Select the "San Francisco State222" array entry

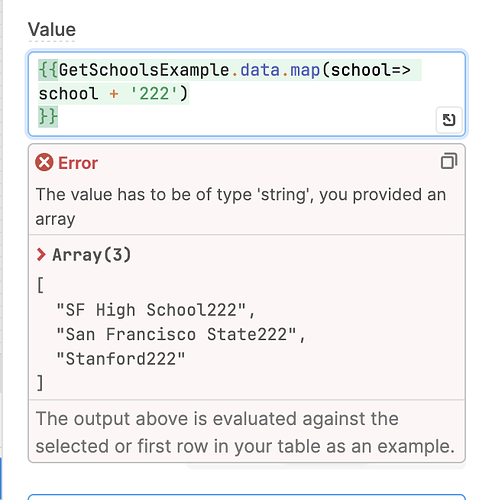pos(181,335)
